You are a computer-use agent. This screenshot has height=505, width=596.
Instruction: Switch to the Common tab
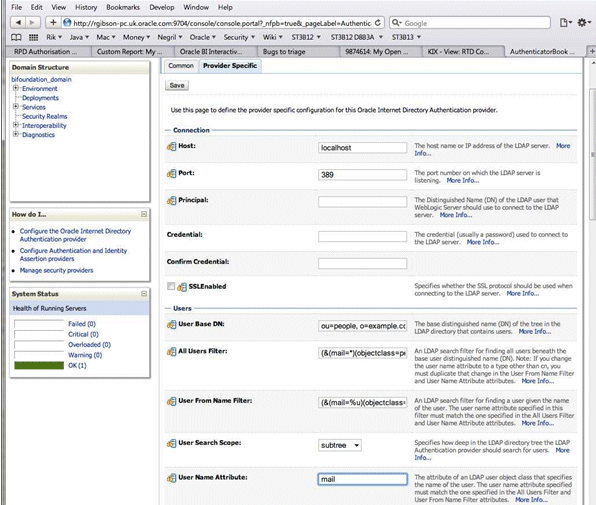pyautogui.click(x=181, y=66)
